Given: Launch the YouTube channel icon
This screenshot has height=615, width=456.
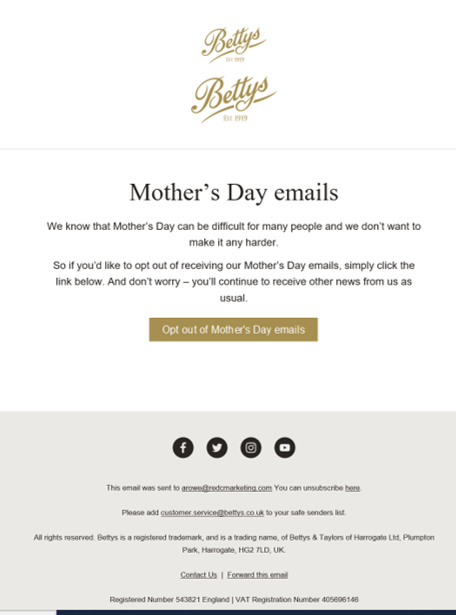Looking at the screenshot, I should pyautogui.click(x=285, y=448).
